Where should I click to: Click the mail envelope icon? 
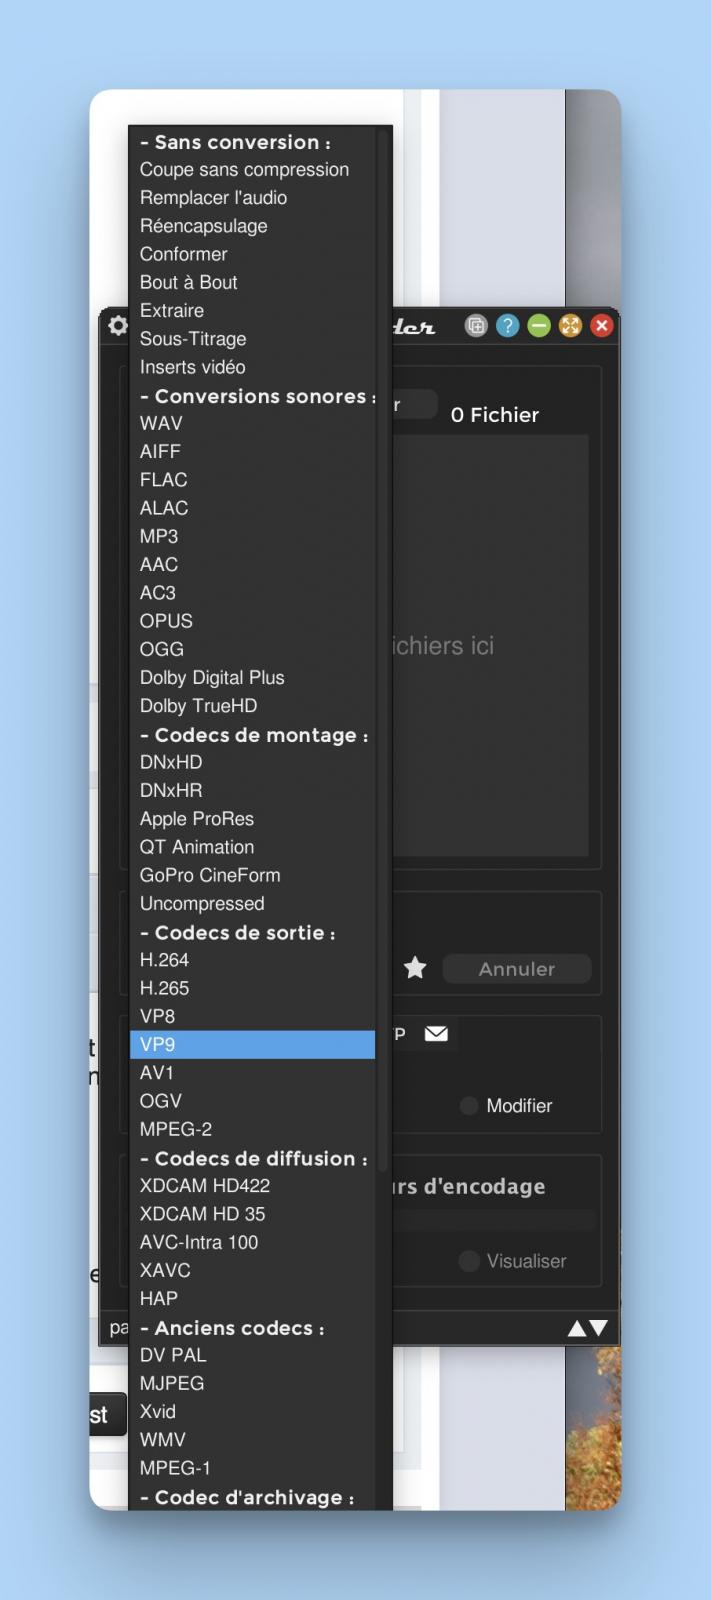click(x=436, y=1034)
